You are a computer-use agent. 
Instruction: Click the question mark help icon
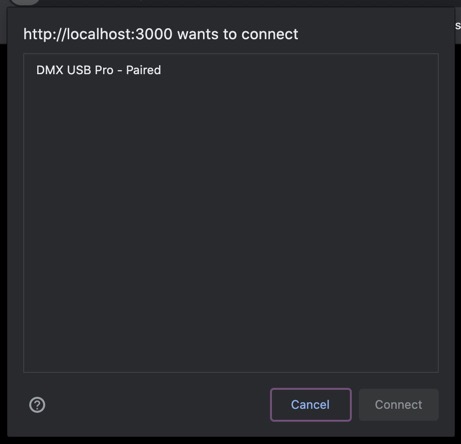pos(37,405)
